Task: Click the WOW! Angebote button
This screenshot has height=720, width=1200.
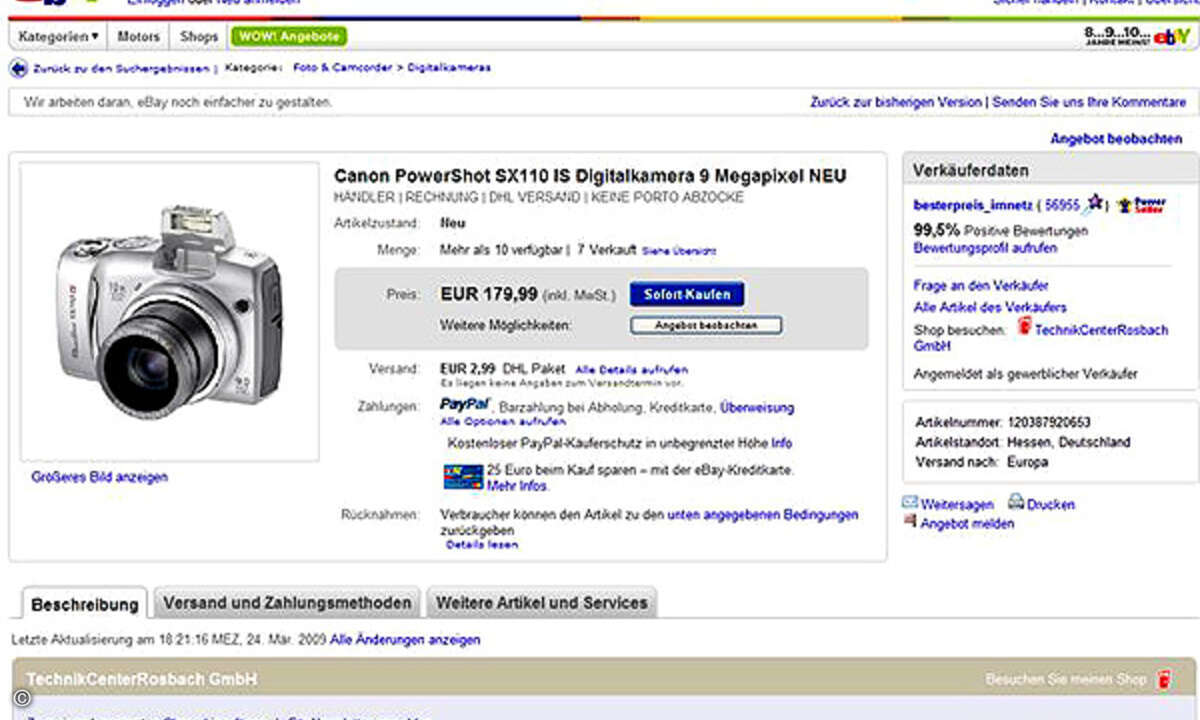Action: click(x=289, y=36)
